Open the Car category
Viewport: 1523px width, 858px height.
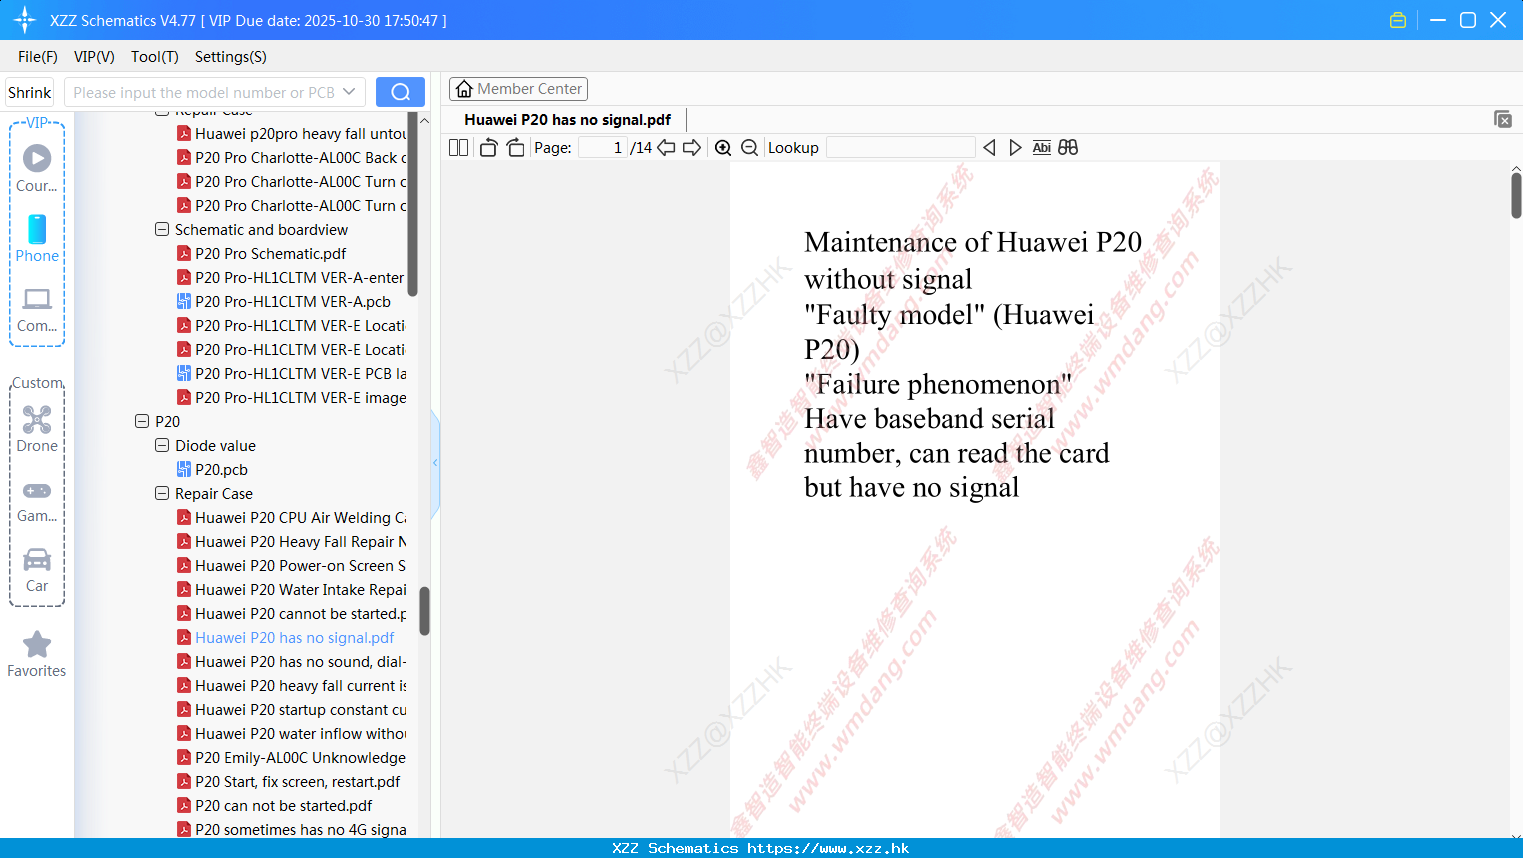[x=37, y=570]
